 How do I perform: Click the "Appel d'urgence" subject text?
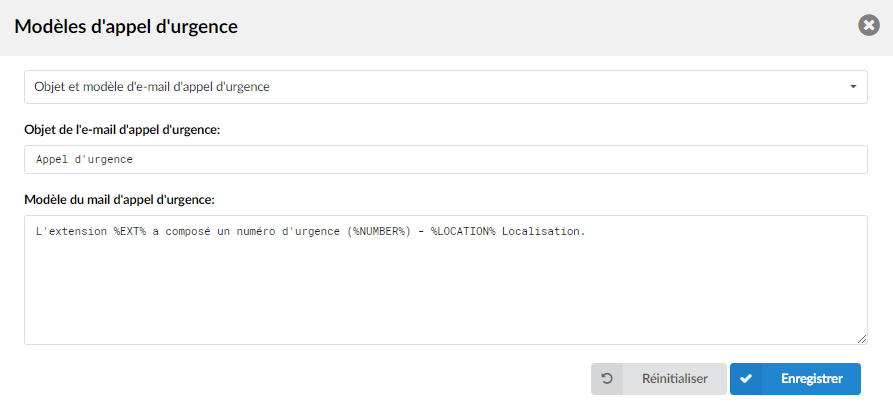click(84, 160)
